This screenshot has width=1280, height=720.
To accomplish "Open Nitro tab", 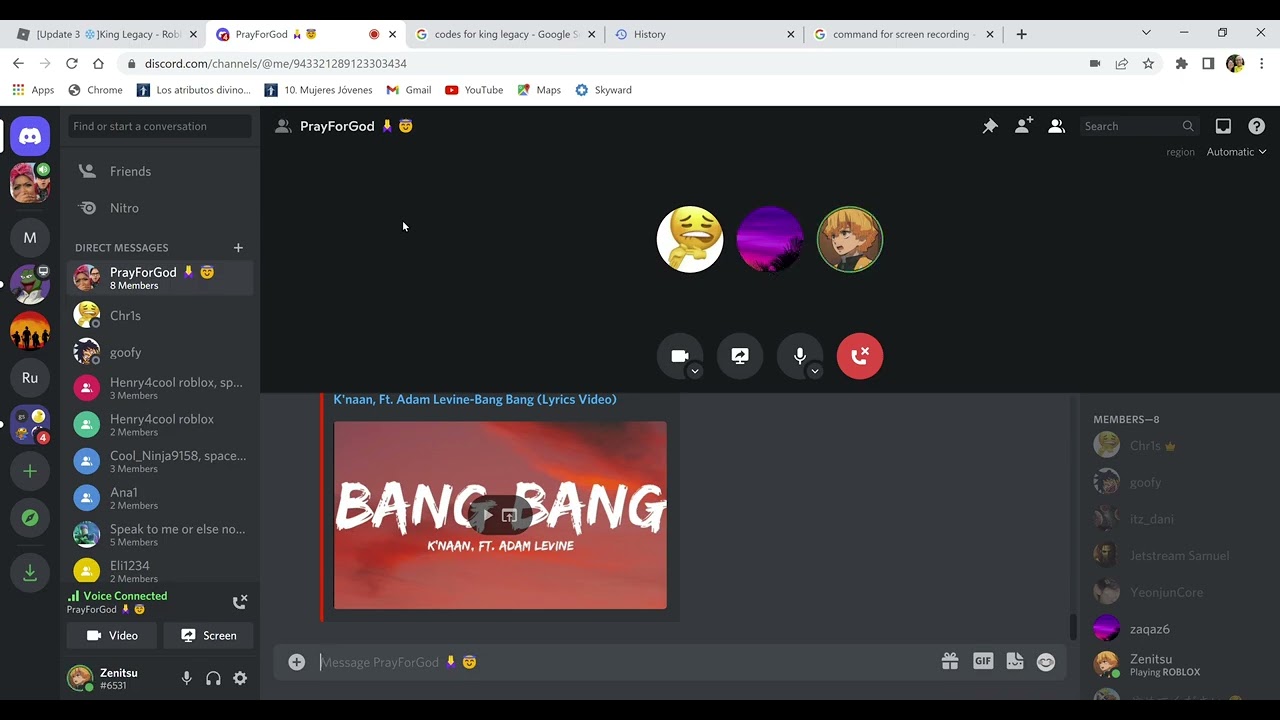I will (x=160, y=208).
